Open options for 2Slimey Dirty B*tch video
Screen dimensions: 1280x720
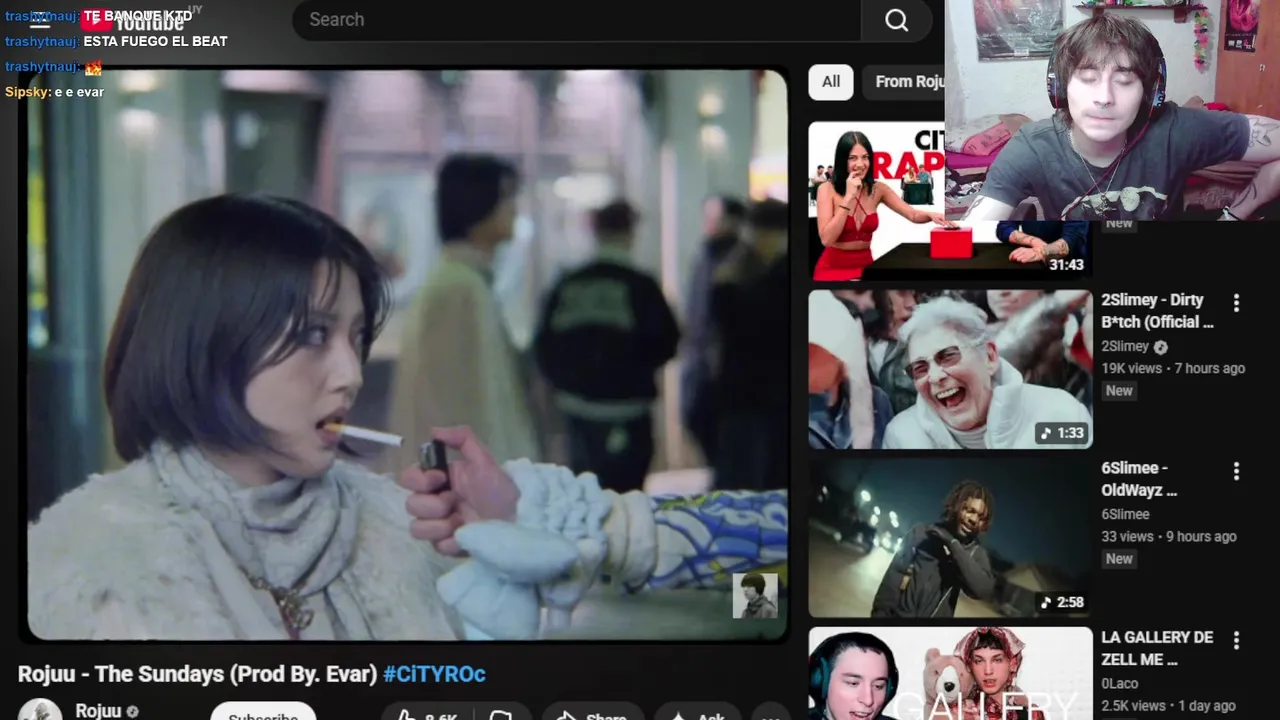(x=1236, y=302)
